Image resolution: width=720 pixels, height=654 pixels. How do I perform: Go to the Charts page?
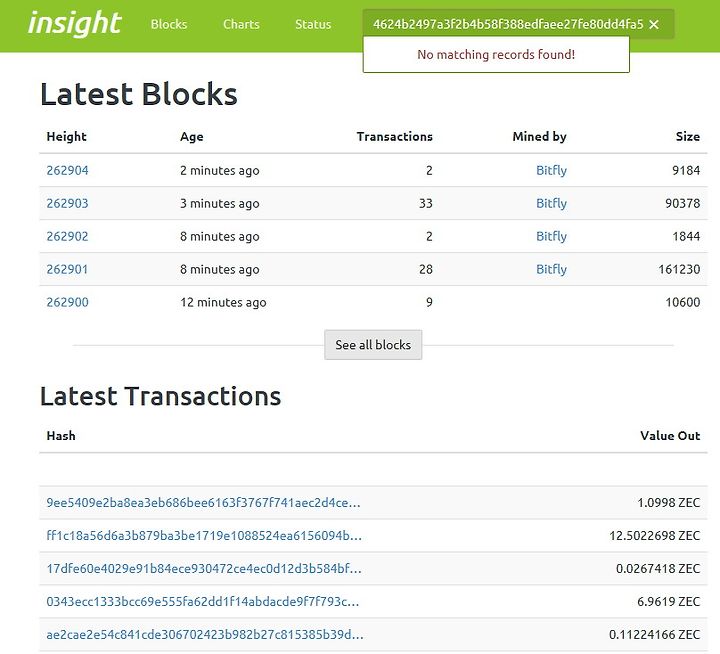241,24
